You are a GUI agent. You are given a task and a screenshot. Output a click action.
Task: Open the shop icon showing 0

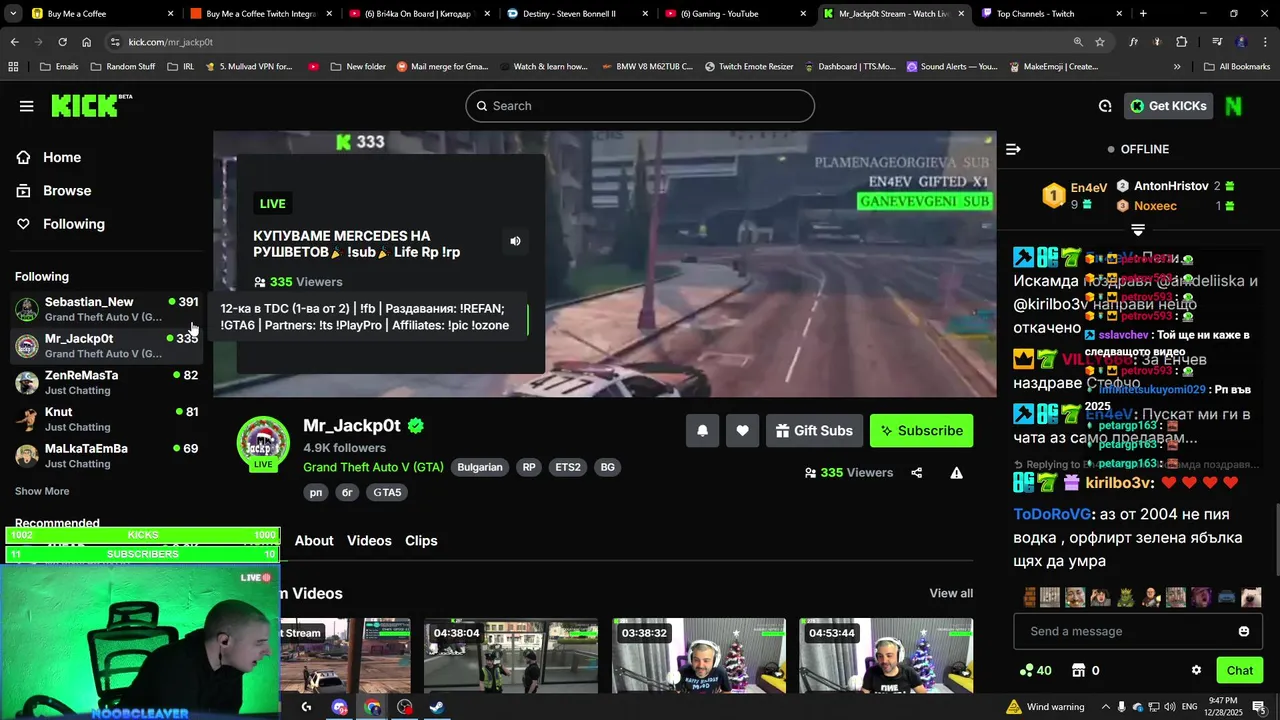coord(1079,670)
